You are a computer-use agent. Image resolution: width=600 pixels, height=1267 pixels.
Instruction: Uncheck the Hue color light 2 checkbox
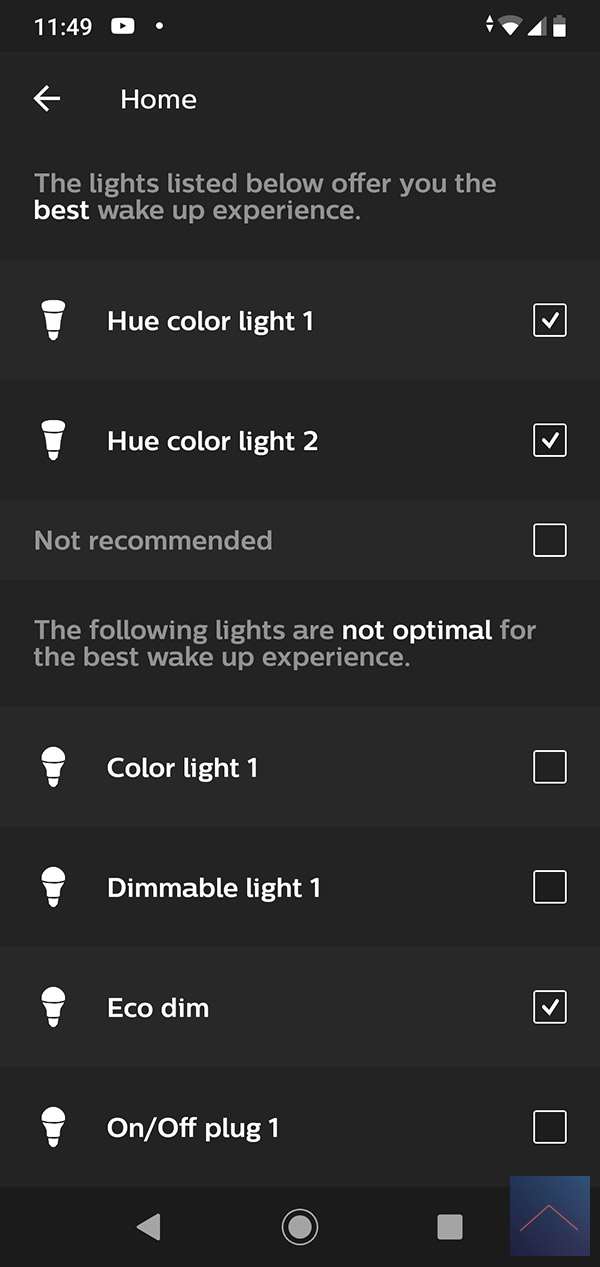(550, 441)
